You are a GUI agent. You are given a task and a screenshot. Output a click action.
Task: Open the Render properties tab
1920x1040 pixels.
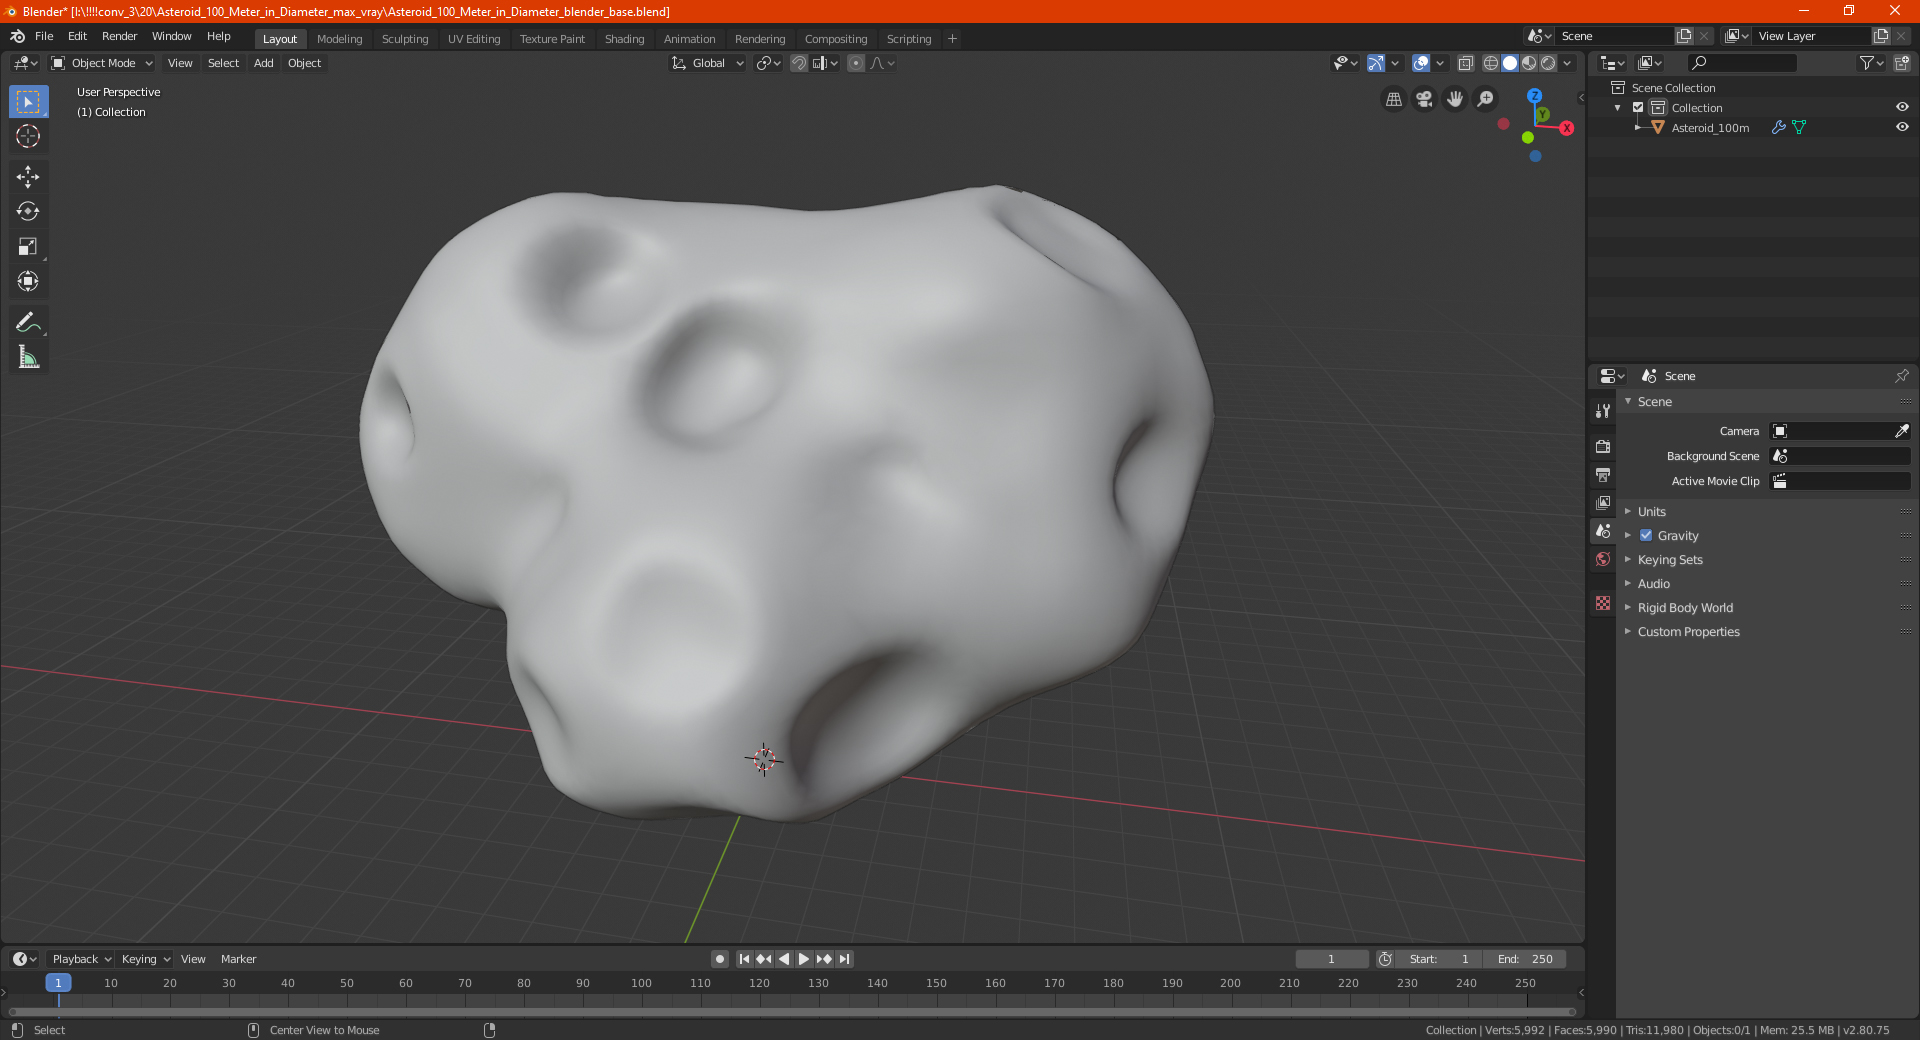click(1603, 446)
